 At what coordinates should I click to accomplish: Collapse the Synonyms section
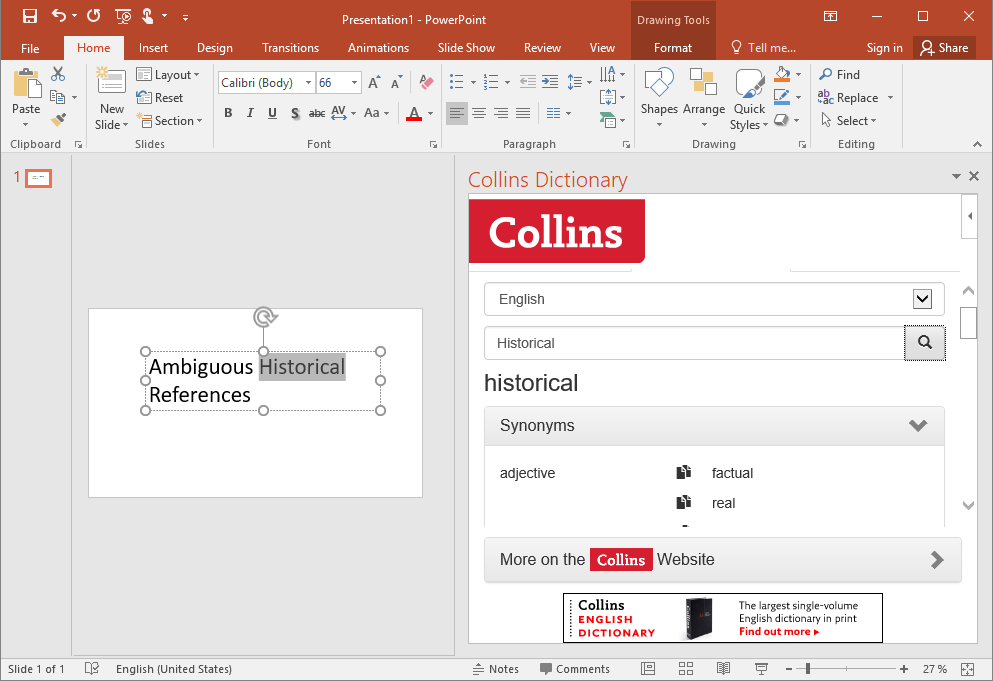point(918,425)
